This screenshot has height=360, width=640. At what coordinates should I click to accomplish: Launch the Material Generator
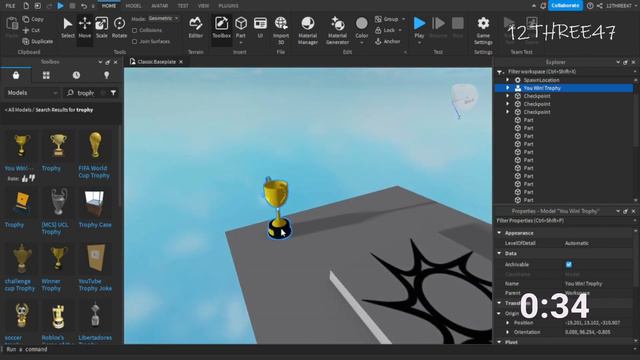[337, 30]
